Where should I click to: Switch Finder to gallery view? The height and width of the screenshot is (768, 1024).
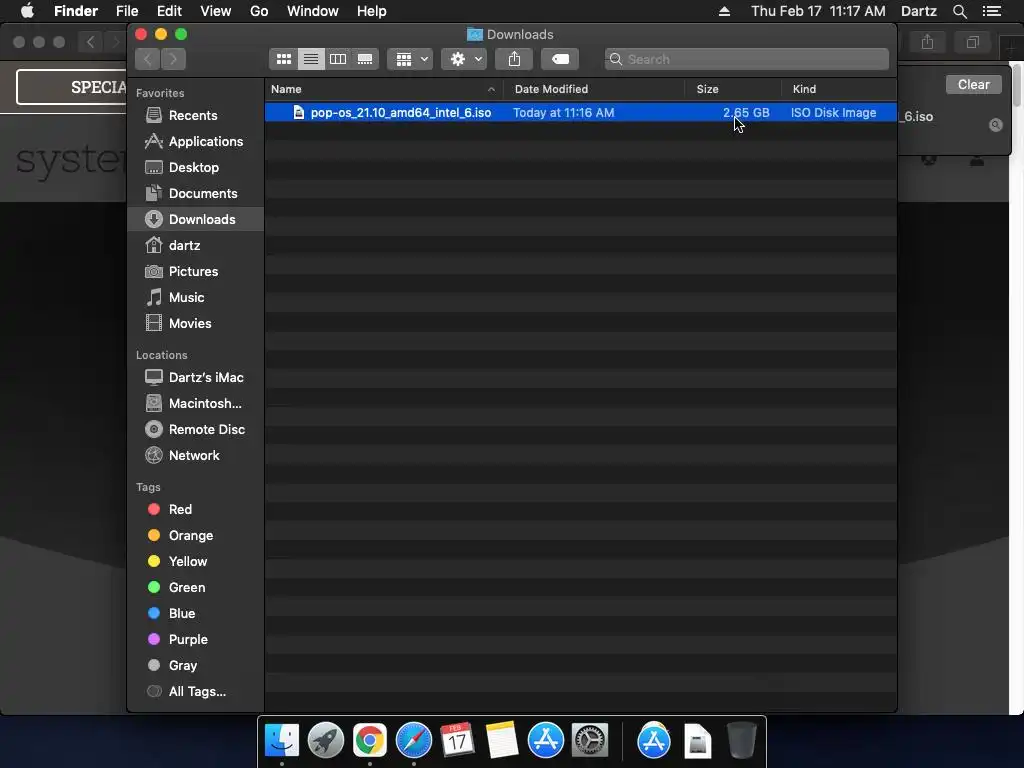pyautogui.click(x=365, y=59)
